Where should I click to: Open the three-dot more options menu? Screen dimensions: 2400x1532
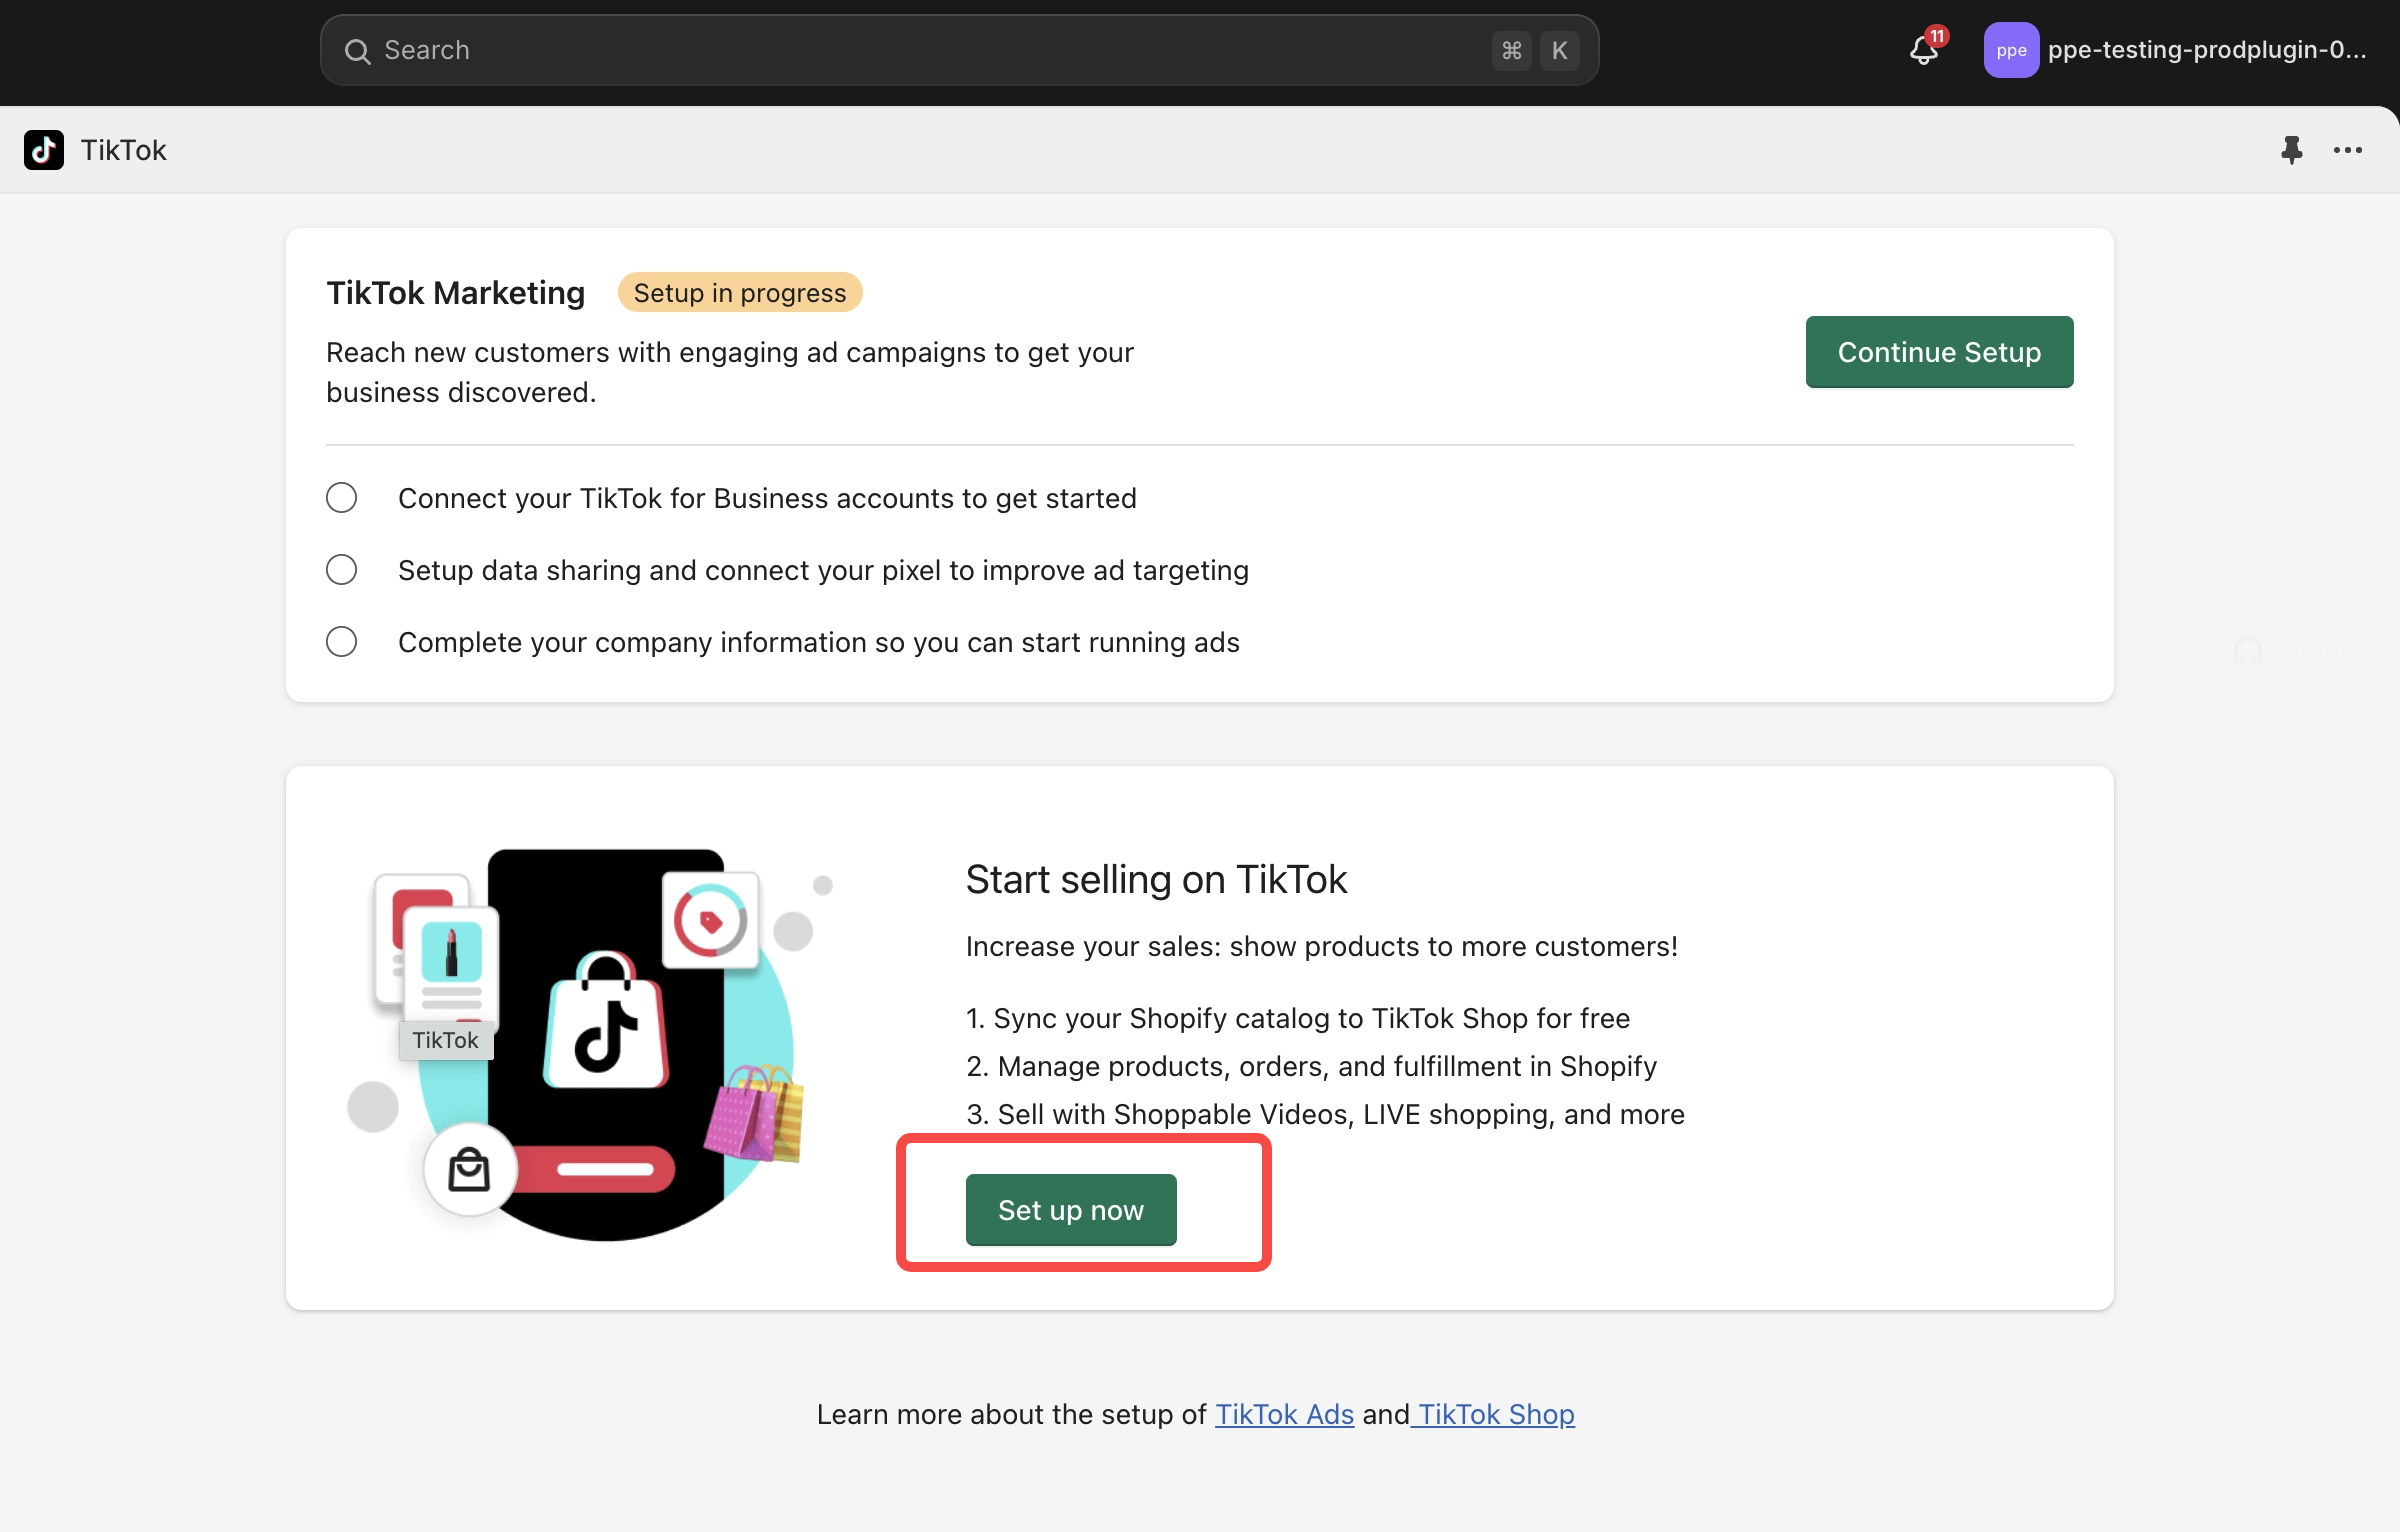(2347, 150)
